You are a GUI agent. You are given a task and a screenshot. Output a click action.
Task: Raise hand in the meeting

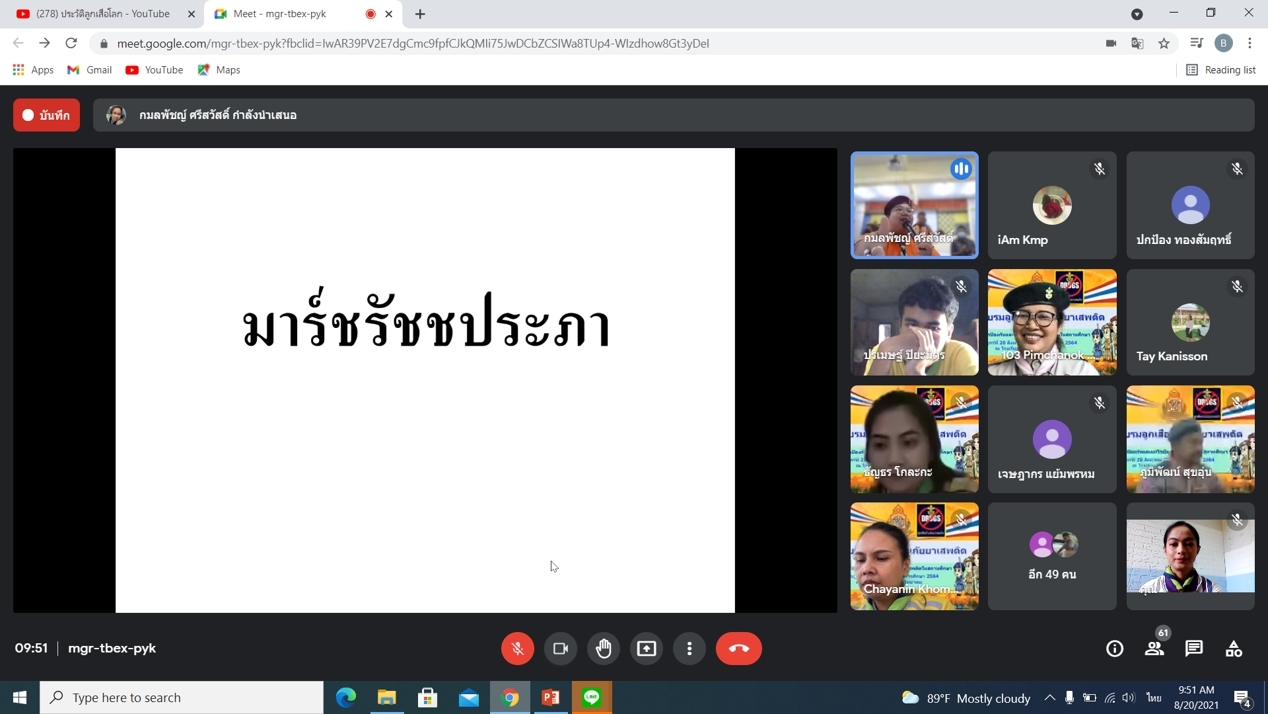[x=604, y=648]
